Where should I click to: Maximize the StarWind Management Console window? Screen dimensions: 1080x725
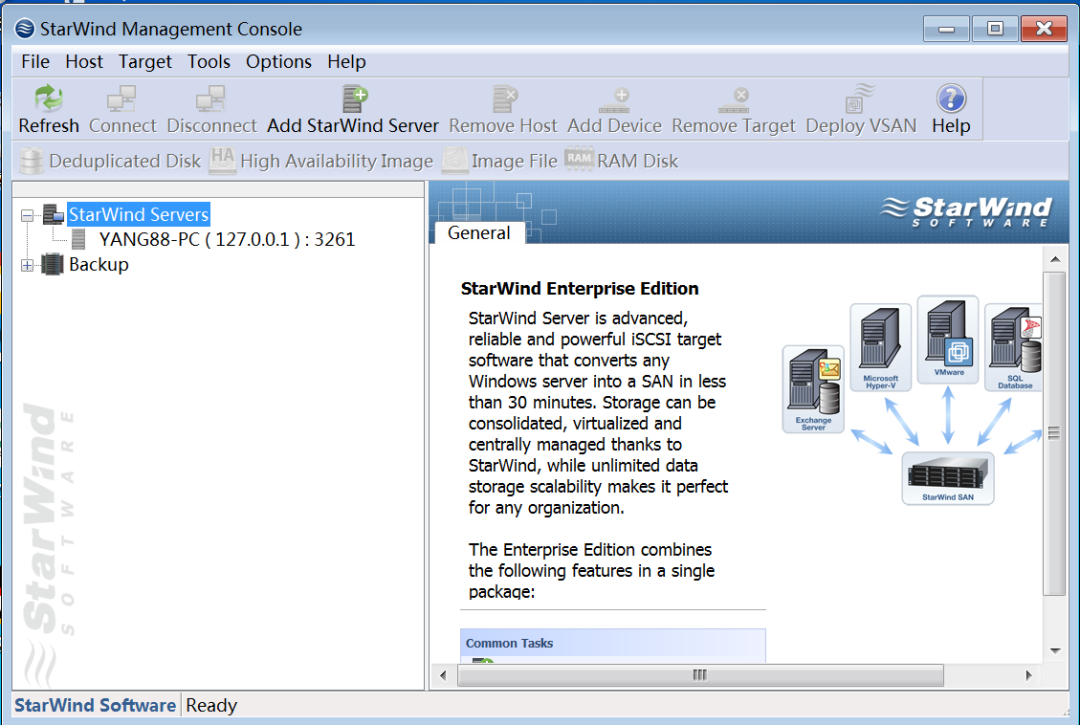[x=995, y=29]
